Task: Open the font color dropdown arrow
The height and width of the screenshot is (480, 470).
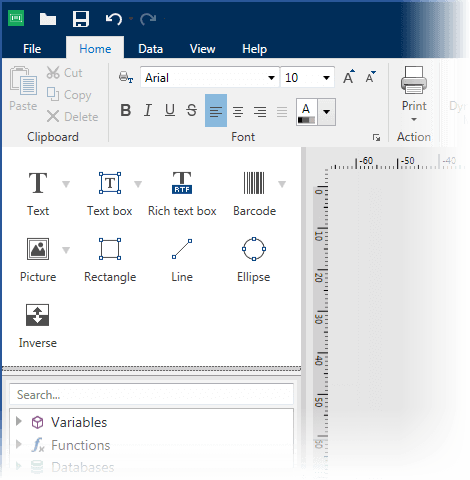Action: coord(327,112)
